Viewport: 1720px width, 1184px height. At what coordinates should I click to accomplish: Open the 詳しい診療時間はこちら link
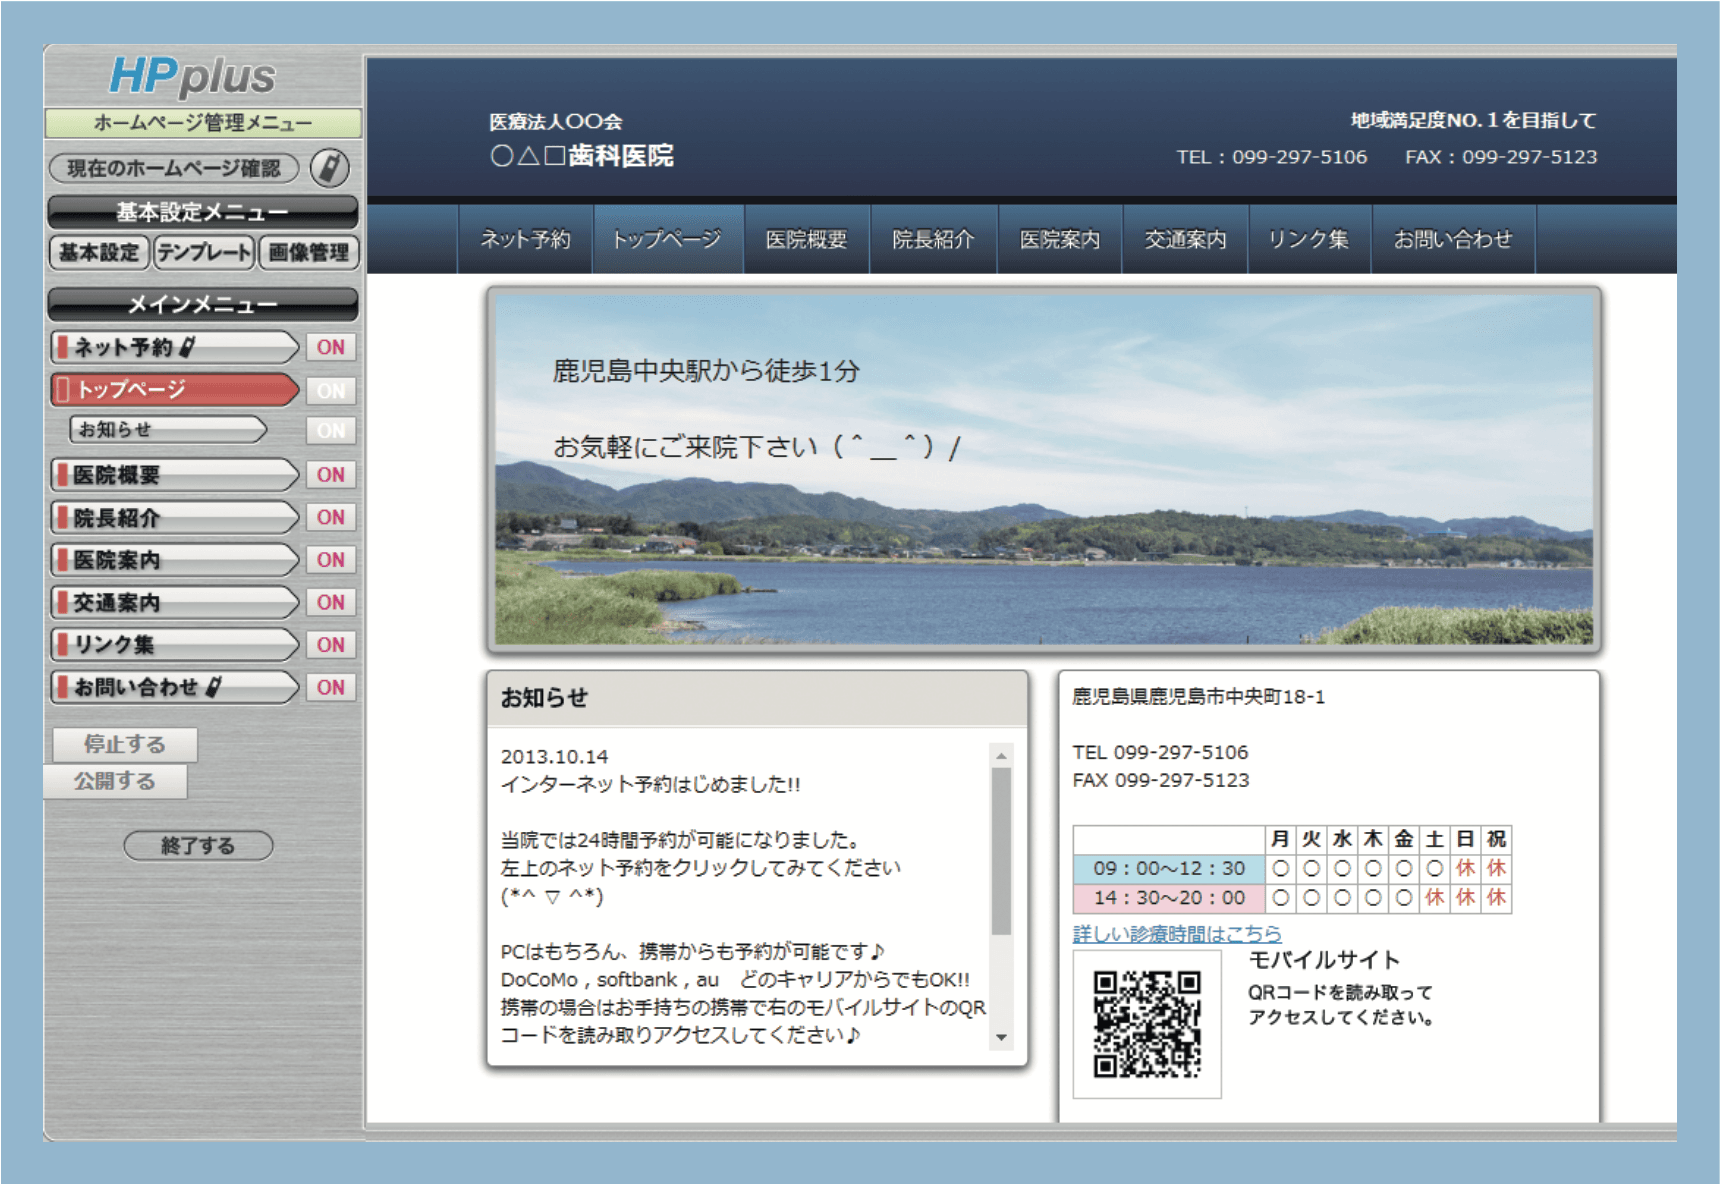1176,934
